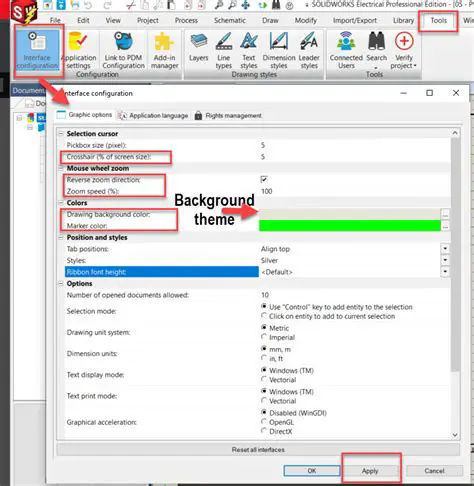Screen dimensions: 474x486
Task: Click Reset all interfaces
Action: pos(258,449)
